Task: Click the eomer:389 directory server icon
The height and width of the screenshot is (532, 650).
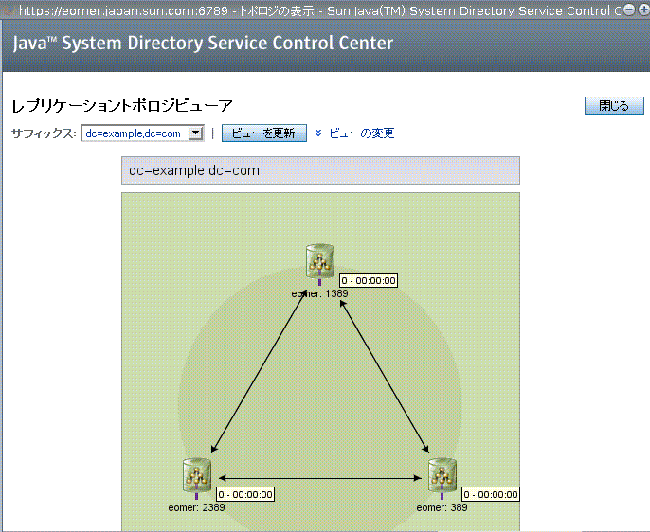Action: pos(442,475)
